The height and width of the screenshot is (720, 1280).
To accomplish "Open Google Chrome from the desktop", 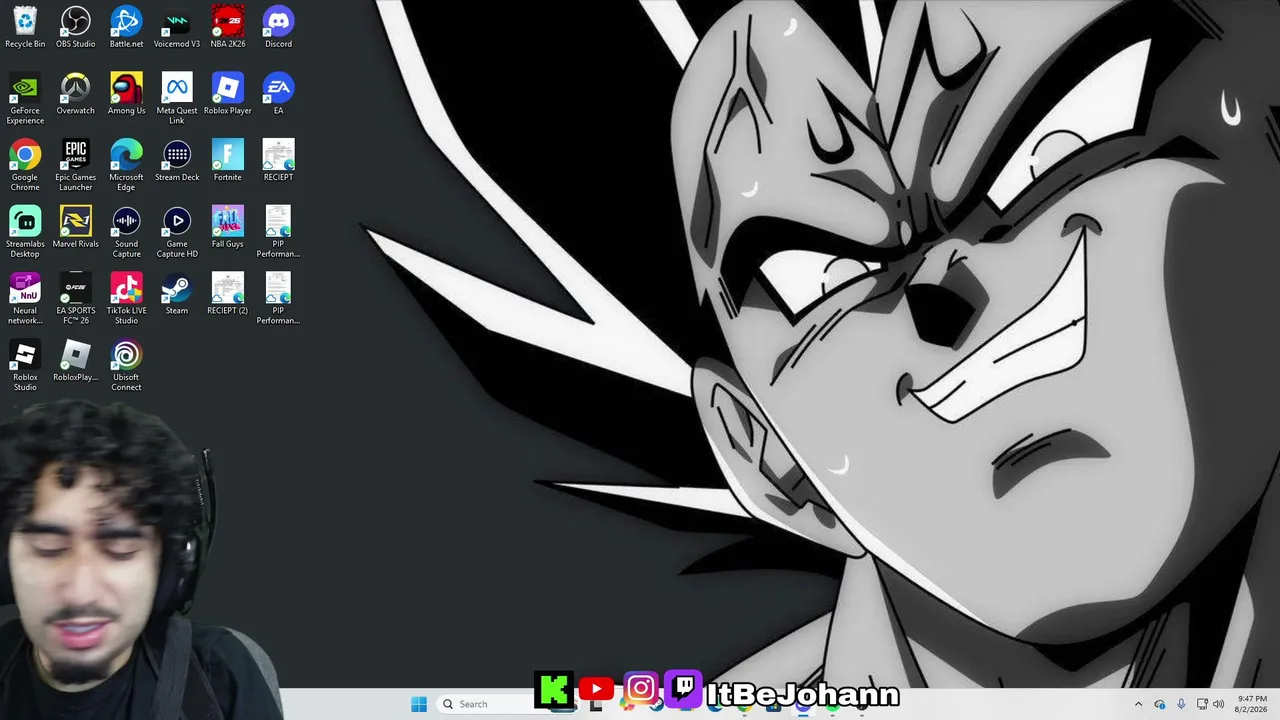I will [25, 166].
